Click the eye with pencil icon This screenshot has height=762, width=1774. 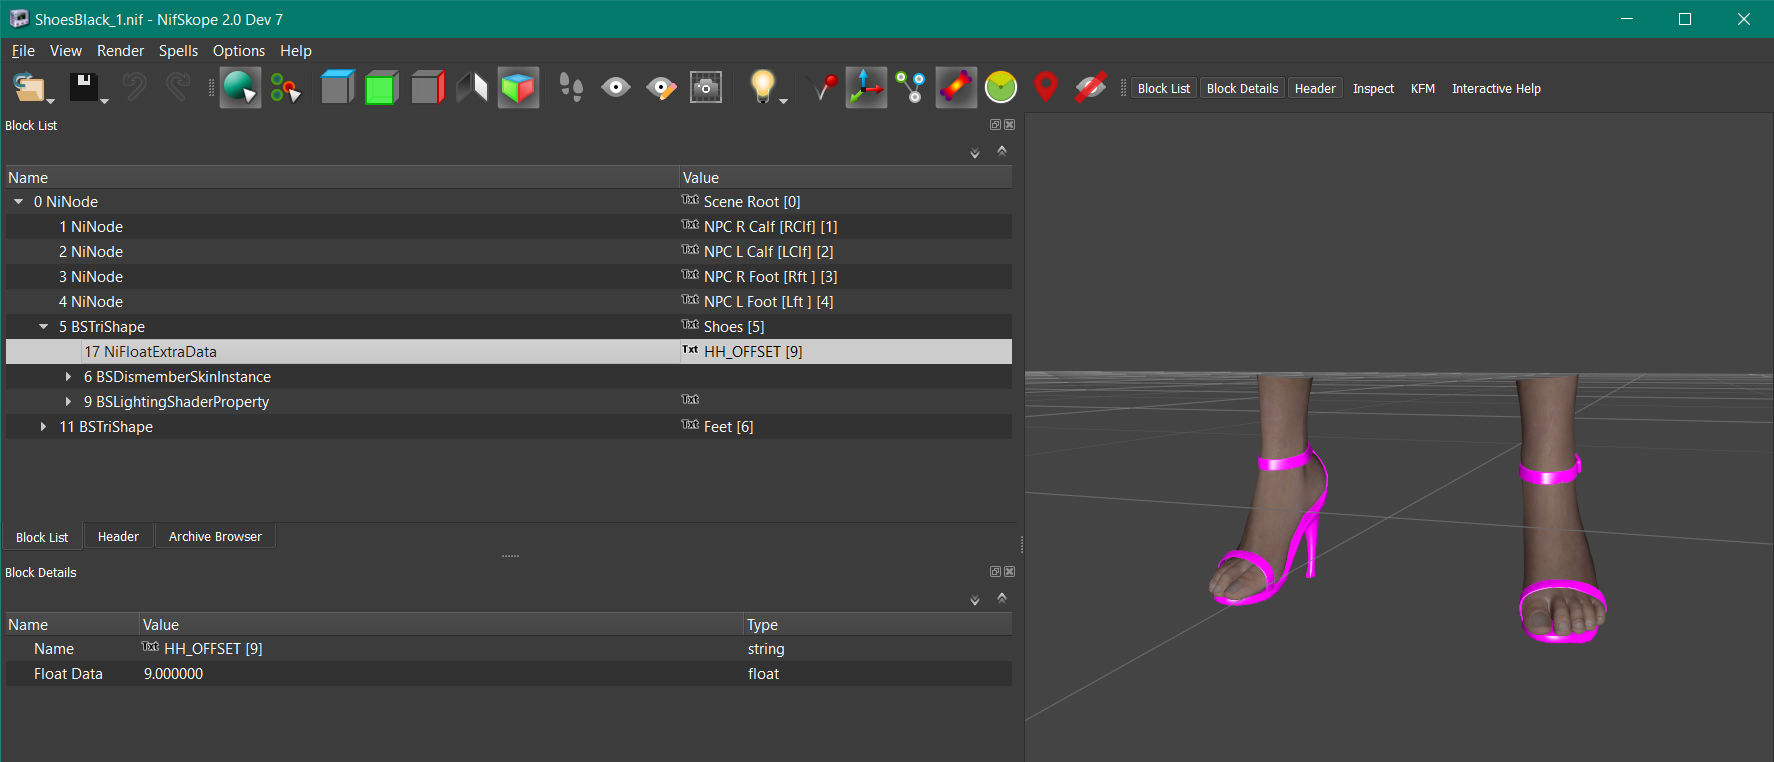pyautogui.click(x=661, y=88)
